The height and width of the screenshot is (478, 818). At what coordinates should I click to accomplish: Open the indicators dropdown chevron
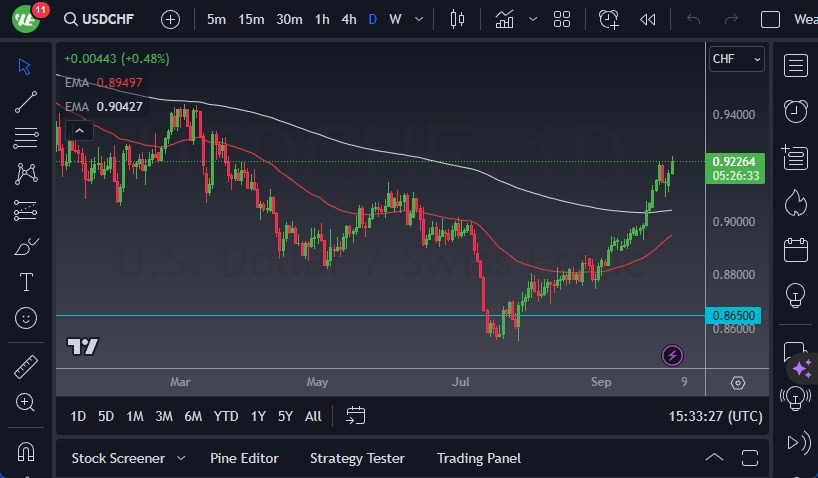(x=533, y=19)
